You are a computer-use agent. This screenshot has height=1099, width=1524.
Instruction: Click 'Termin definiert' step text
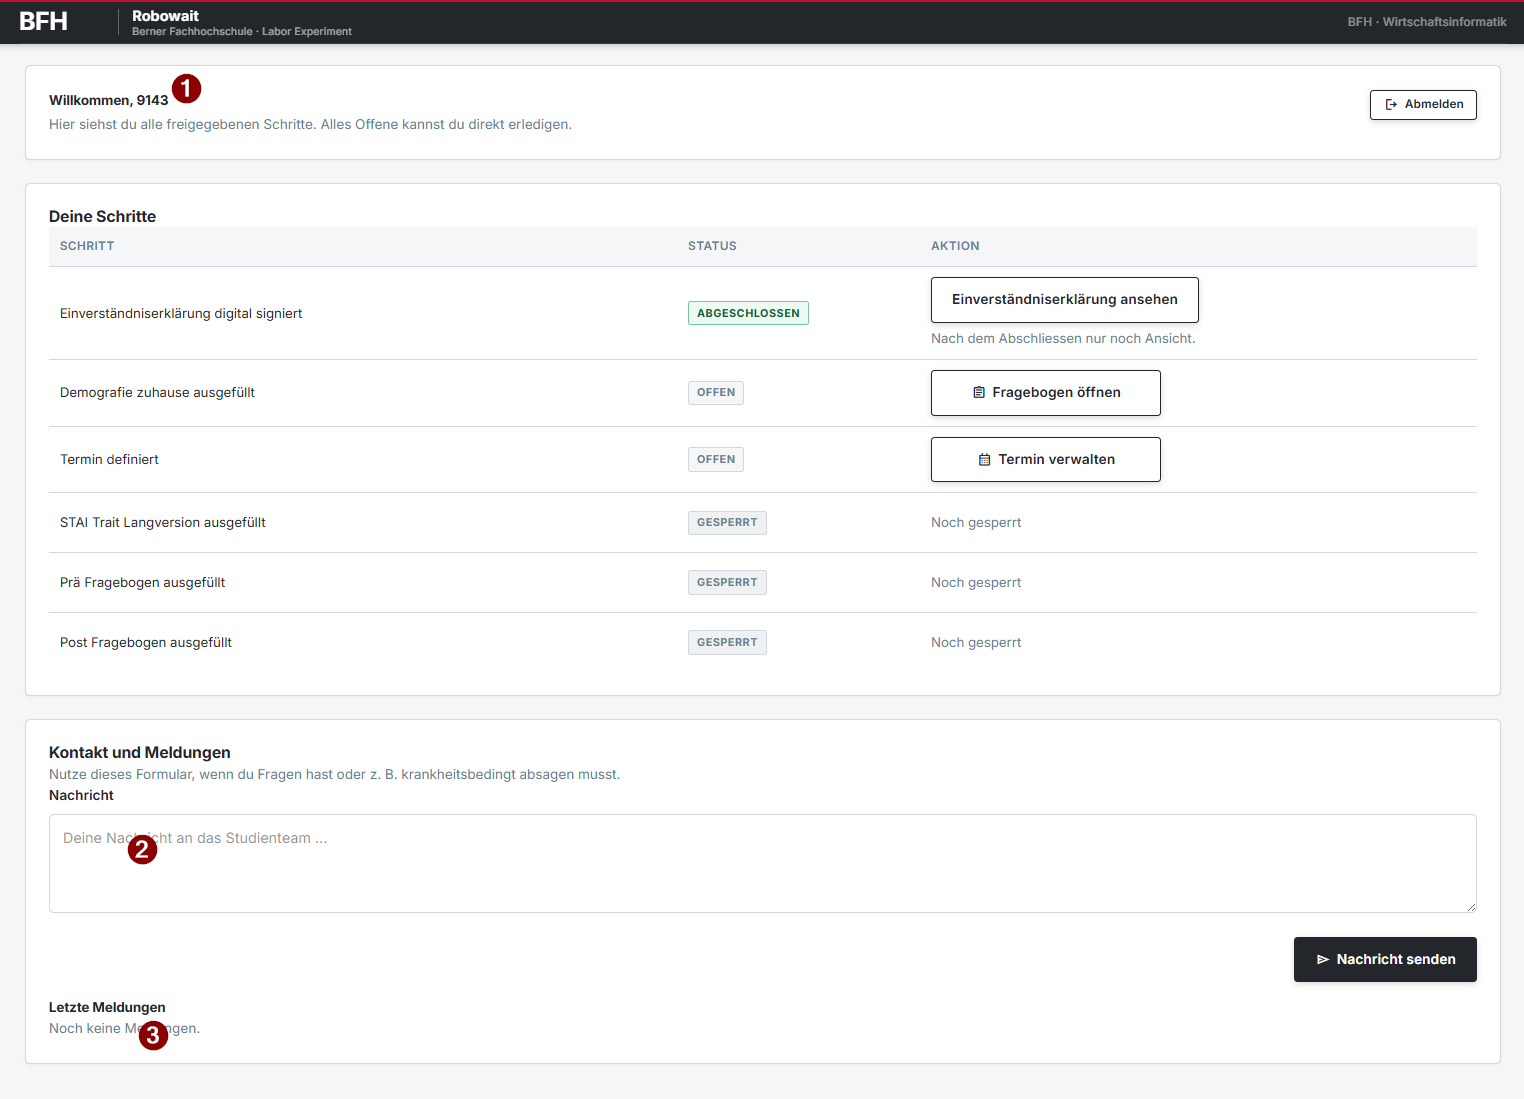(109, 460)
